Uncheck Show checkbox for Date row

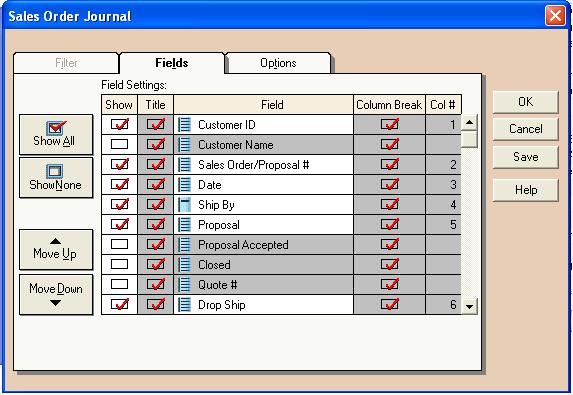119,184
